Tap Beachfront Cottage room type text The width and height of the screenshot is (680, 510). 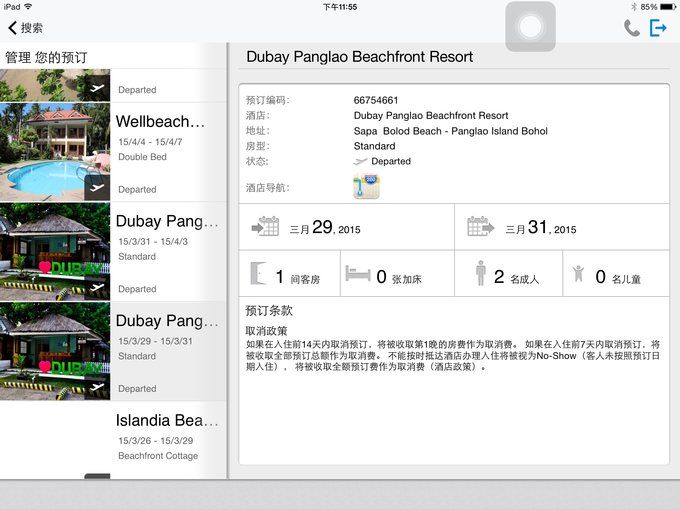[158, 456]
